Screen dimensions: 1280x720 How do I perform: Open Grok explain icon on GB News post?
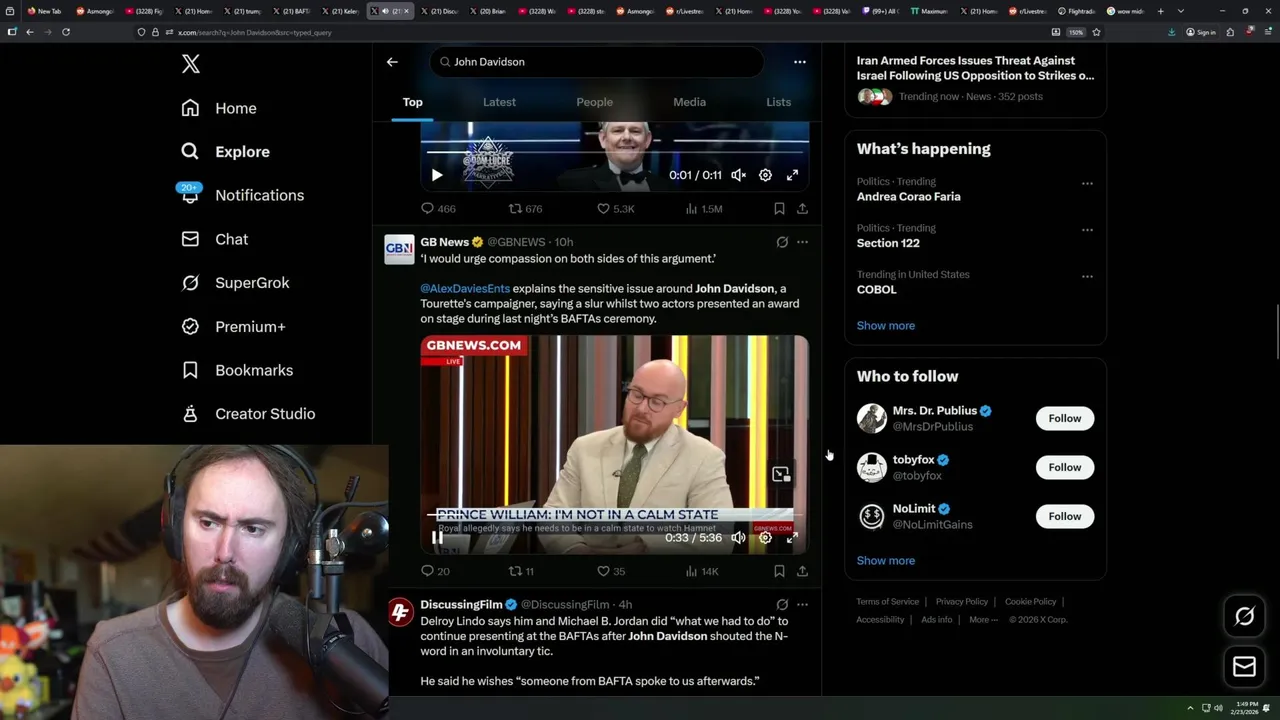pyautogui.click(x=782, y=242)
